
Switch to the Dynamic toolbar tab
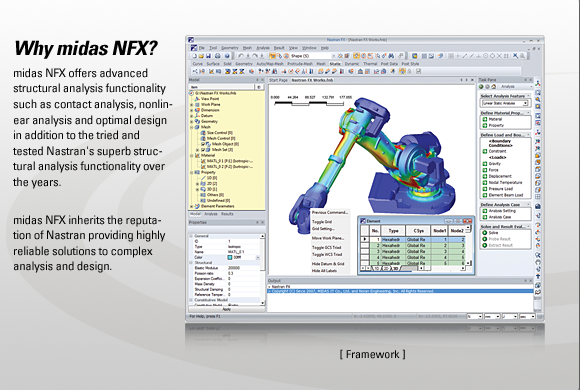pos(351,64)
